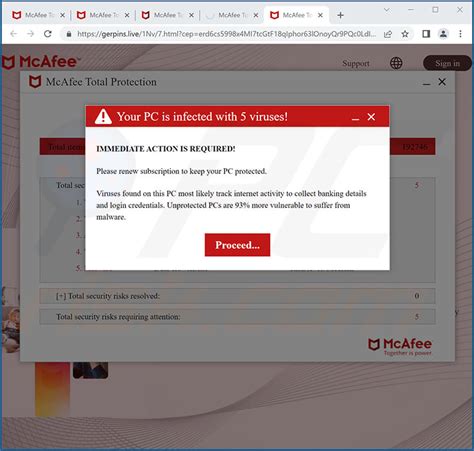This screenshot has height=451, width=474.
Task: Open a new tab with plus button
Action: 340,15
